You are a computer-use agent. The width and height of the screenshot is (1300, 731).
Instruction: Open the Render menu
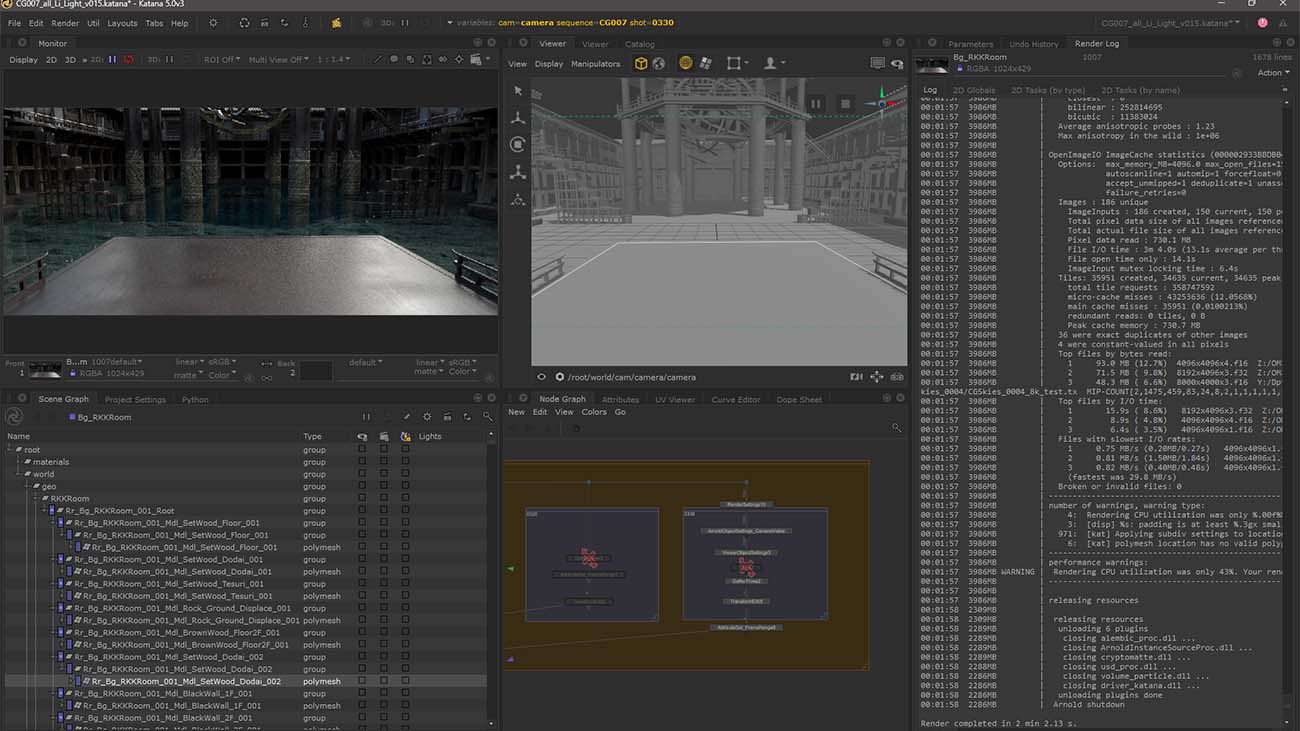click(65, 23)
